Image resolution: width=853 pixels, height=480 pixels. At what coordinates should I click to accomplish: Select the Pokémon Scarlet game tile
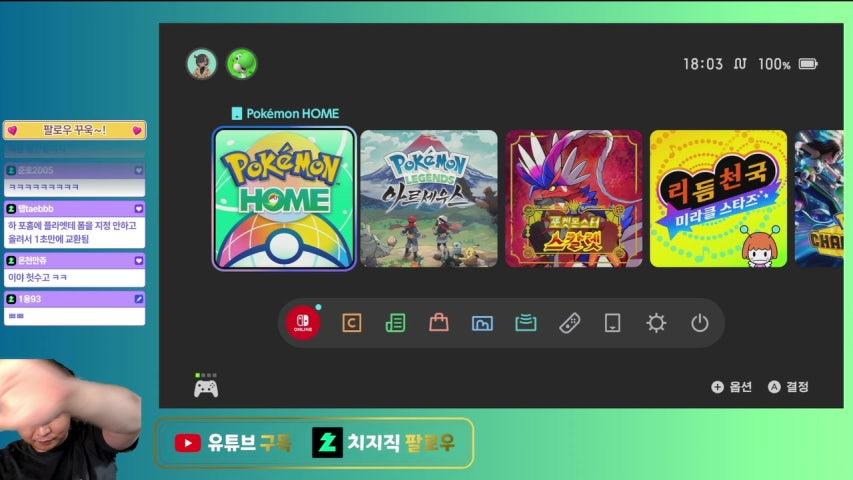click(574, 199)
